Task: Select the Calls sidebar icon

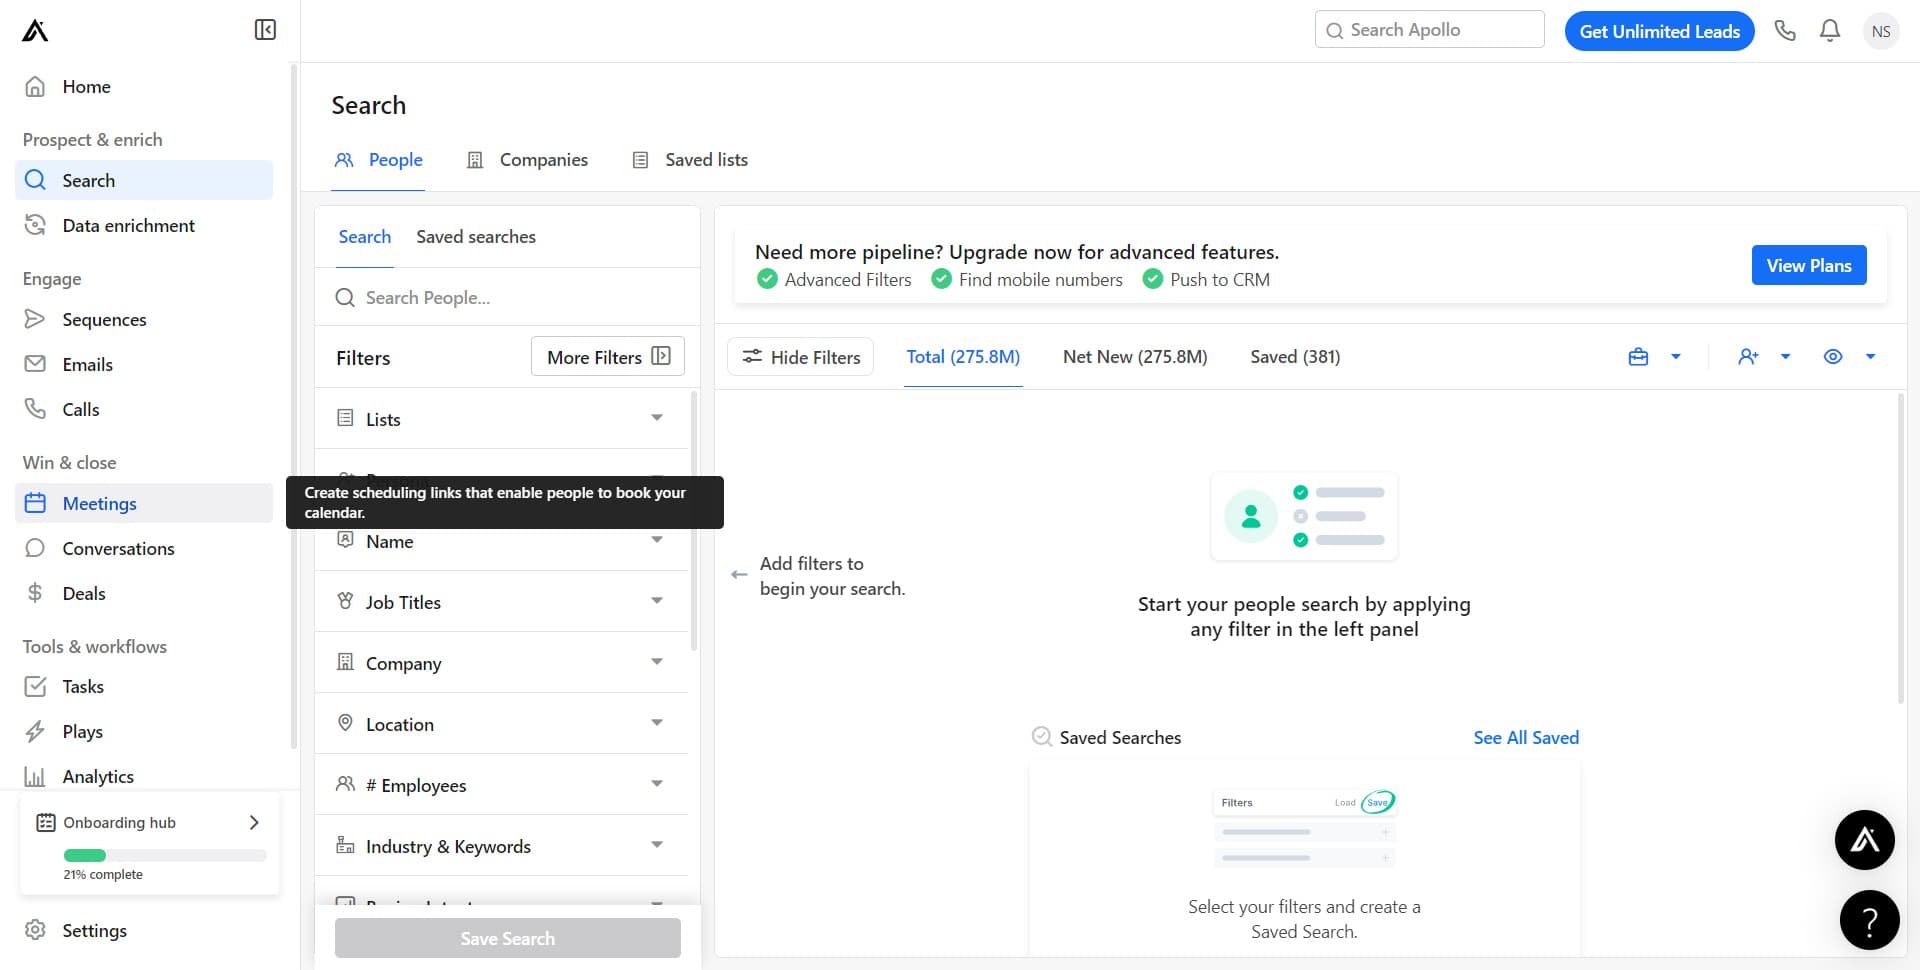Action: click(x=35, y=409)
